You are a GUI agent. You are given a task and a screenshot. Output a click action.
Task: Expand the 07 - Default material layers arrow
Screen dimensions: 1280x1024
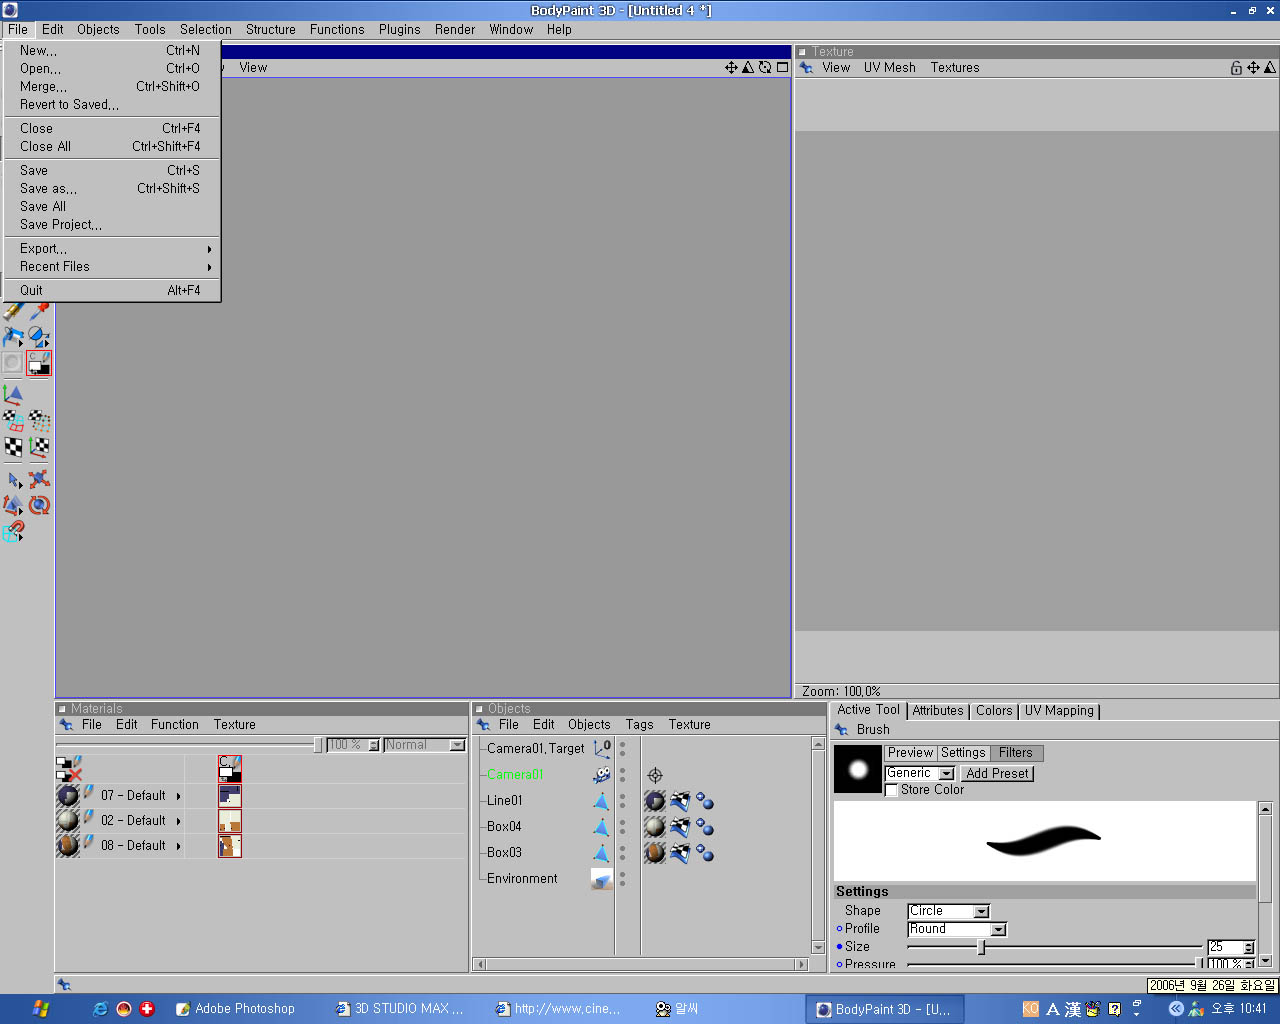[179, 796]
